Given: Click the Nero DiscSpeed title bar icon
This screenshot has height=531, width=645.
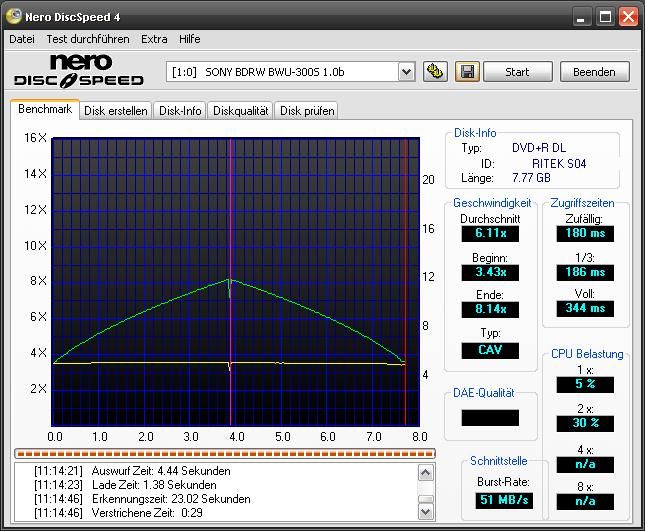Looking at the screenshot, I should click(x=13, y=17).
